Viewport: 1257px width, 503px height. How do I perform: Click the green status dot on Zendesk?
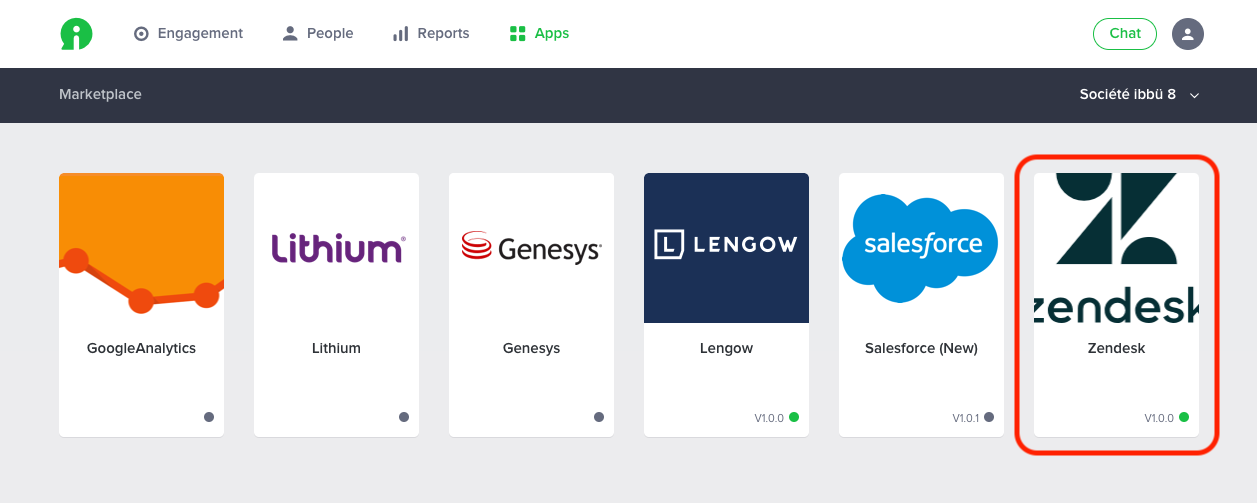(1184, 417)
